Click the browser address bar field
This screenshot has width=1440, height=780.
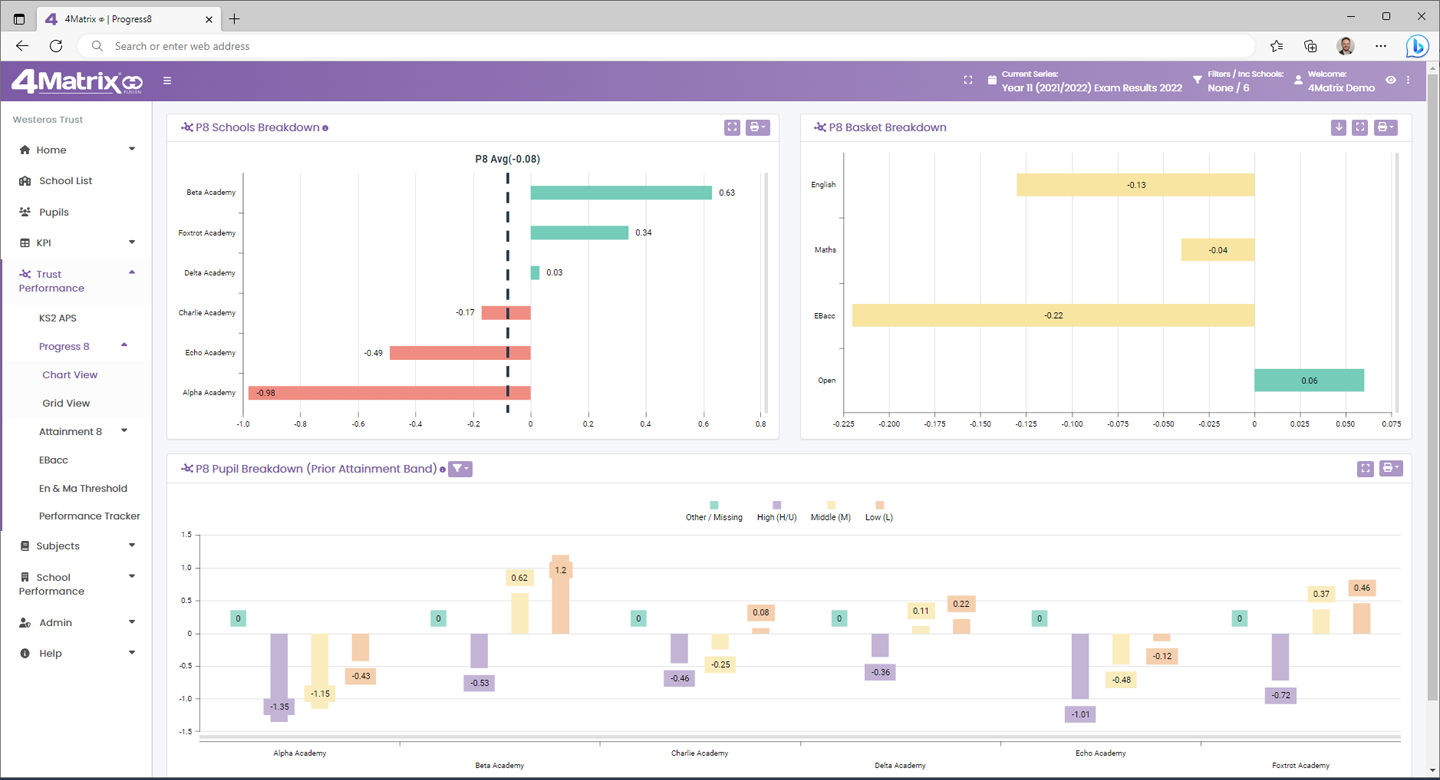660,46
